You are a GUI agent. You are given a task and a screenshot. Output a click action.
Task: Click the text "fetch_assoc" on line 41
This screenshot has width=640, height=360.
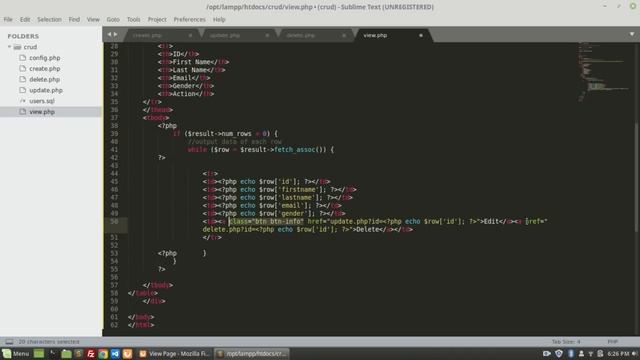294,149
